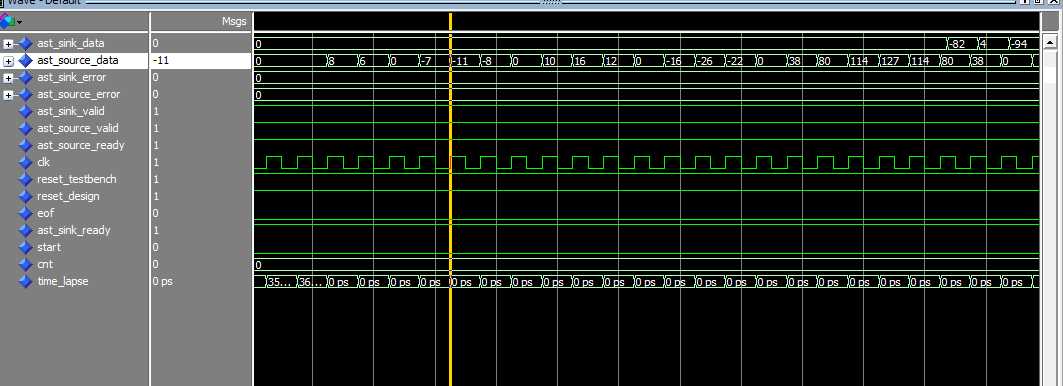Select the ast_source_error signal name
Screen dimensions: 1063x386
[78, 94]
